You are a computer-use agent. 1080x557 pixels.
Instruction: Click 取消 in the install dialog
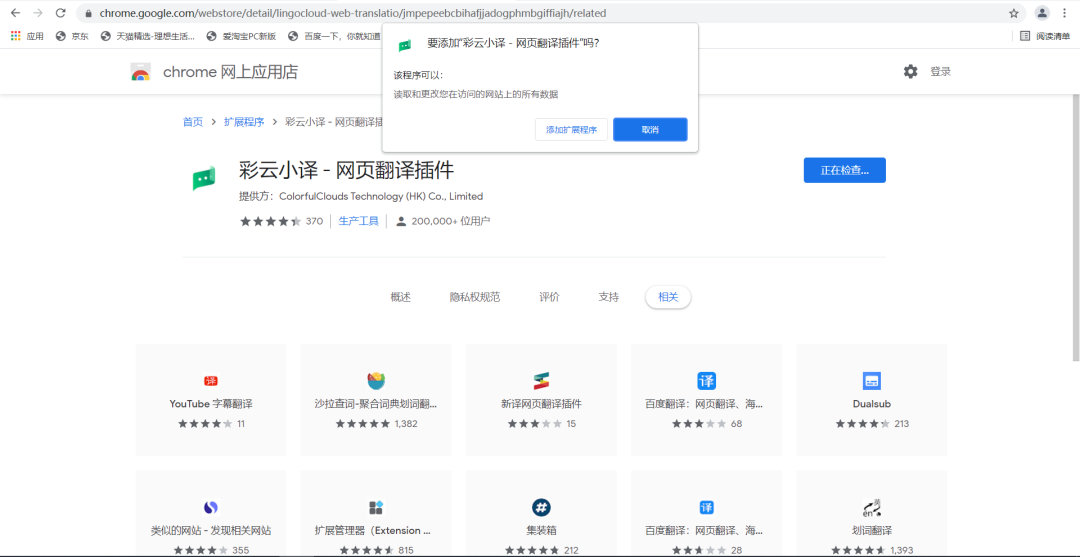coord(650,129)
